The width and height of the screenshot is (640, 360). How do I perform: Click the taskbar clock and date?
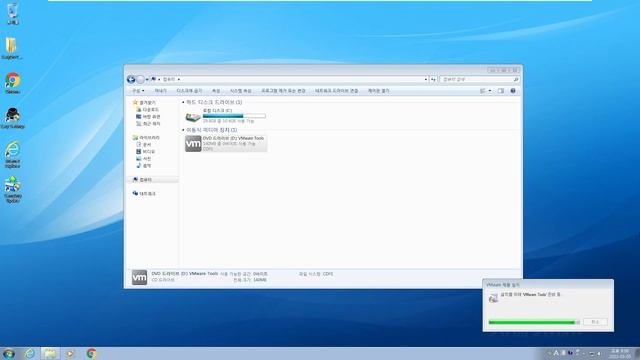620,353
